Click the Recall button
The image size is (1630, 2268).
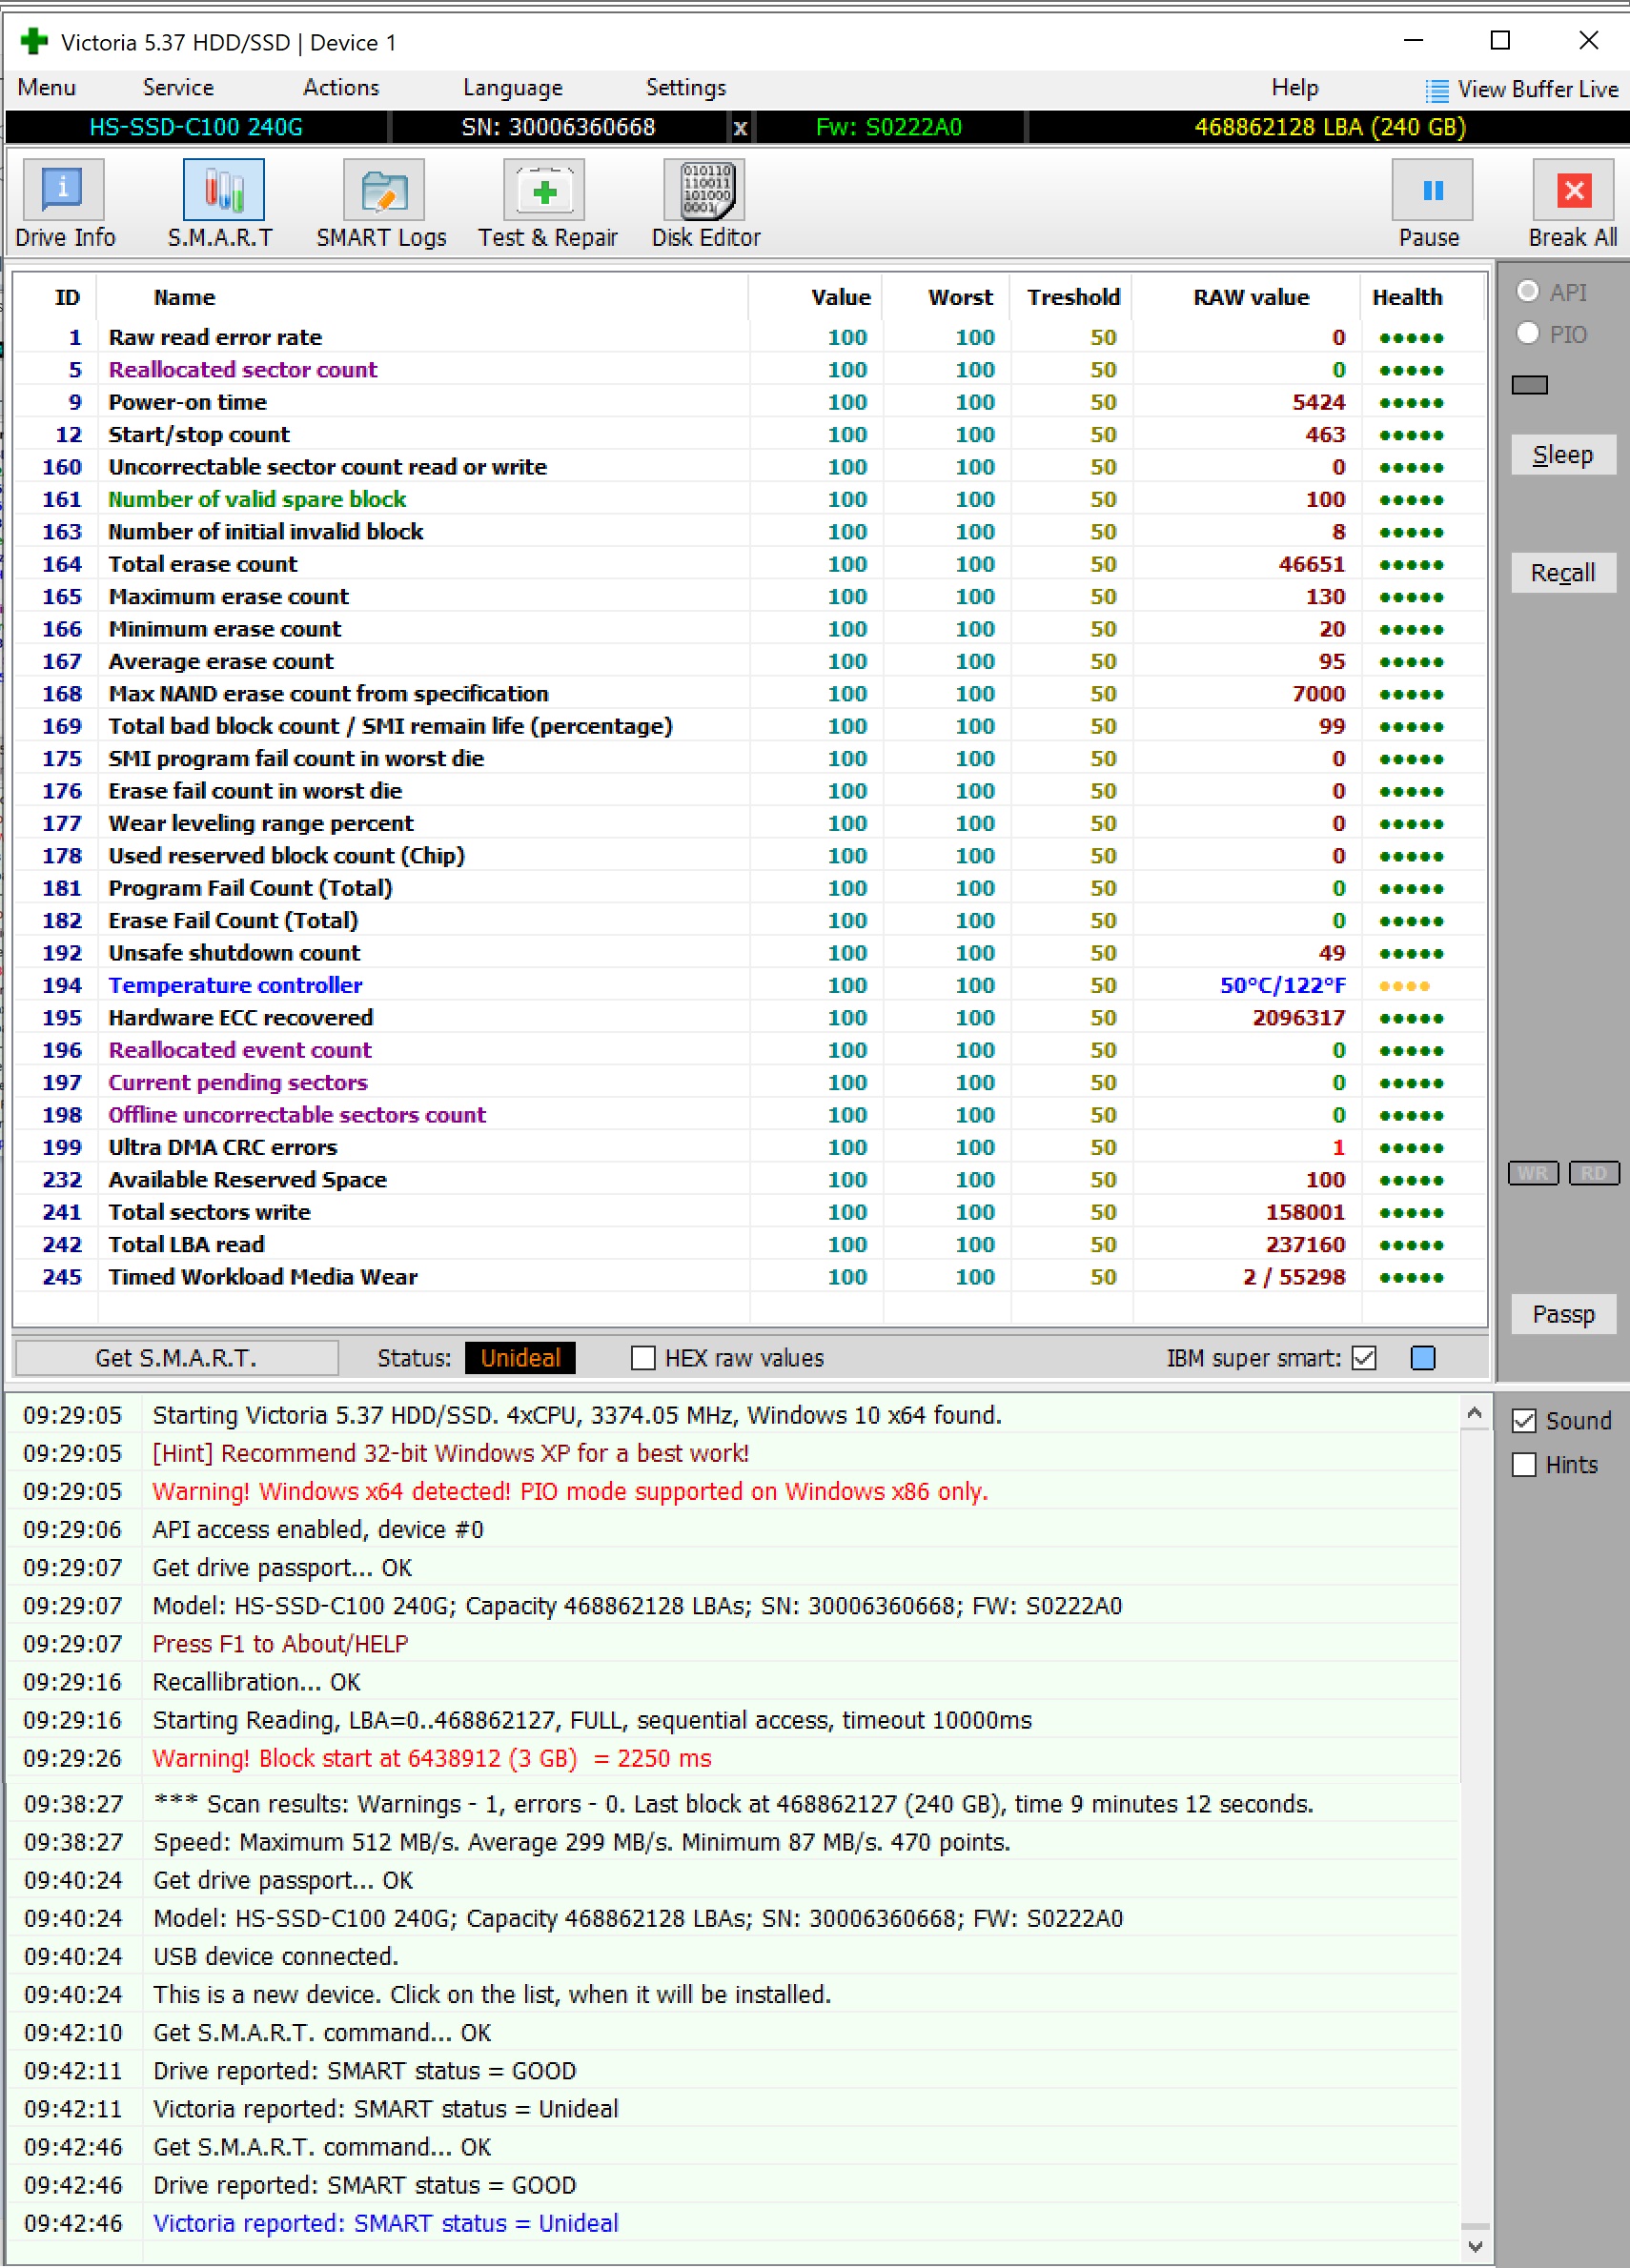(x=1562, y=573)
